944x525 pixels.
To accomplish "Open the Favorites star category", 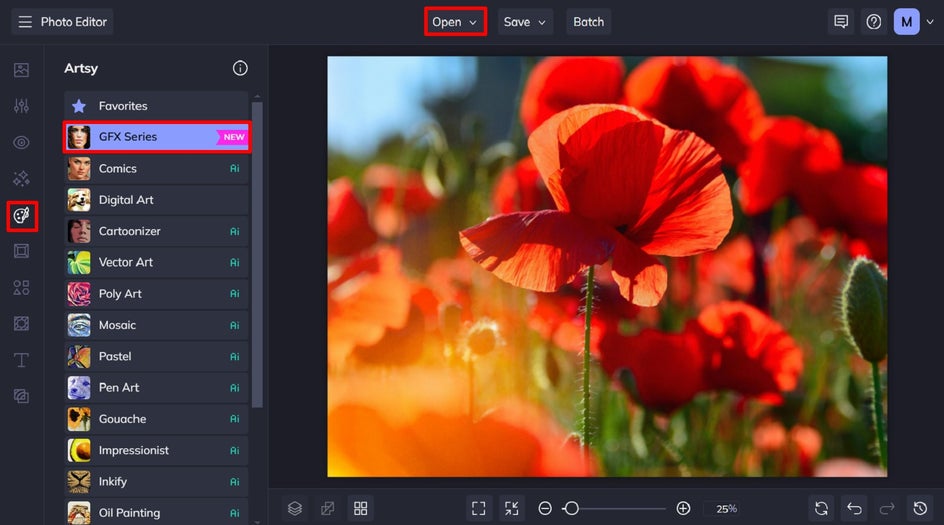I will 157,106.
